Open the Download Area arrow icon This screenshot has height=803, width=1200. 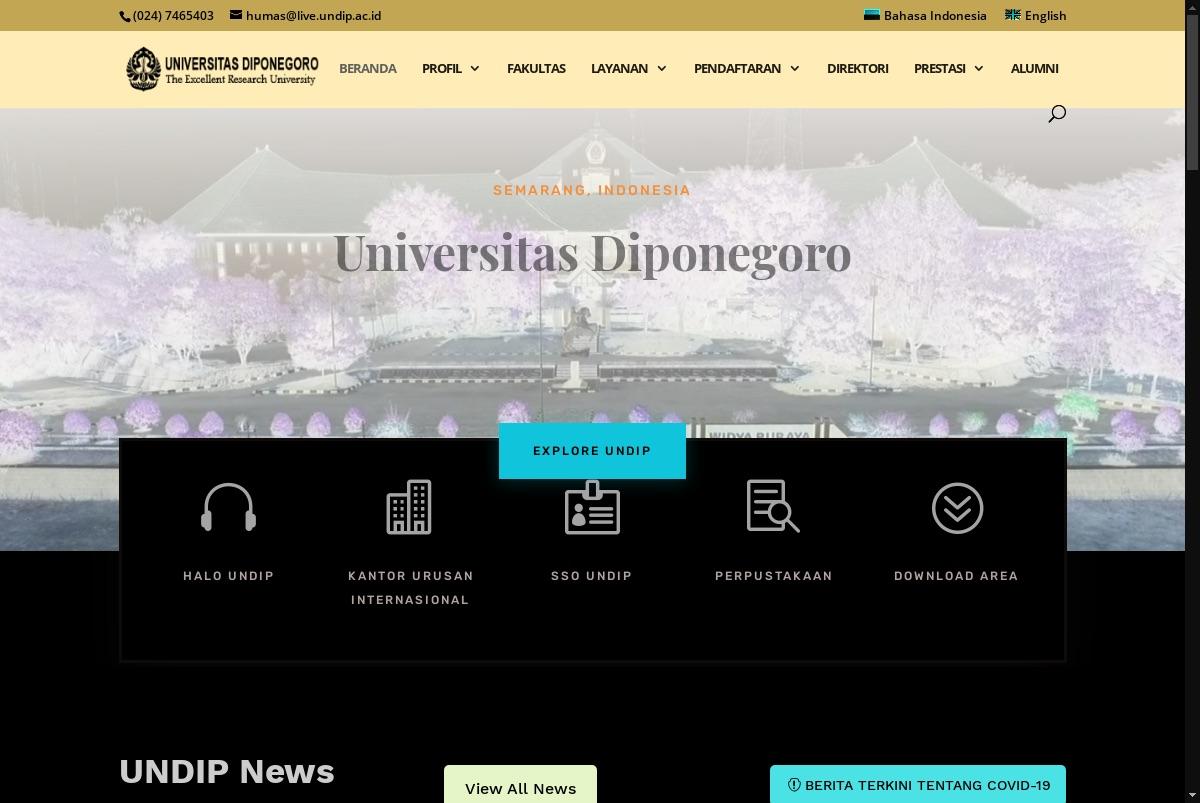click(x=957, y=508)
